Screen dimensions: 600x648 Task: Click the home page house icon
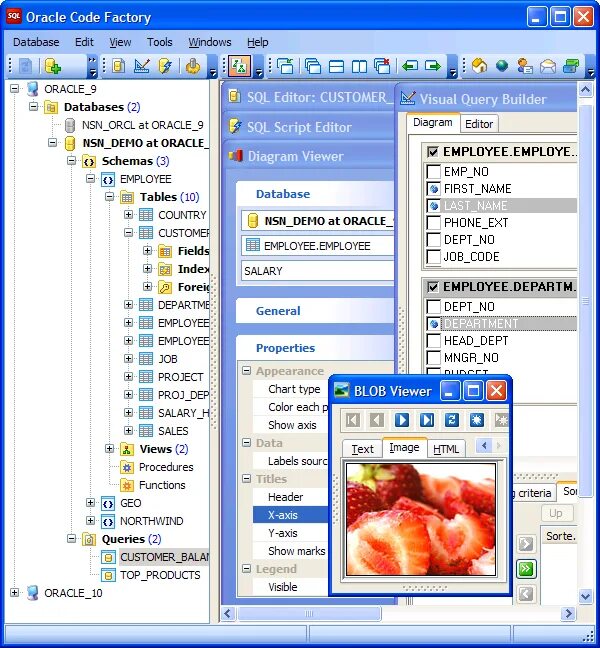(479, 66)
